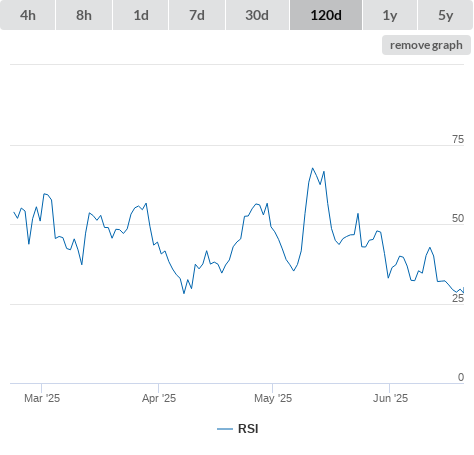Switch to the 8h time range

point(84,15)
